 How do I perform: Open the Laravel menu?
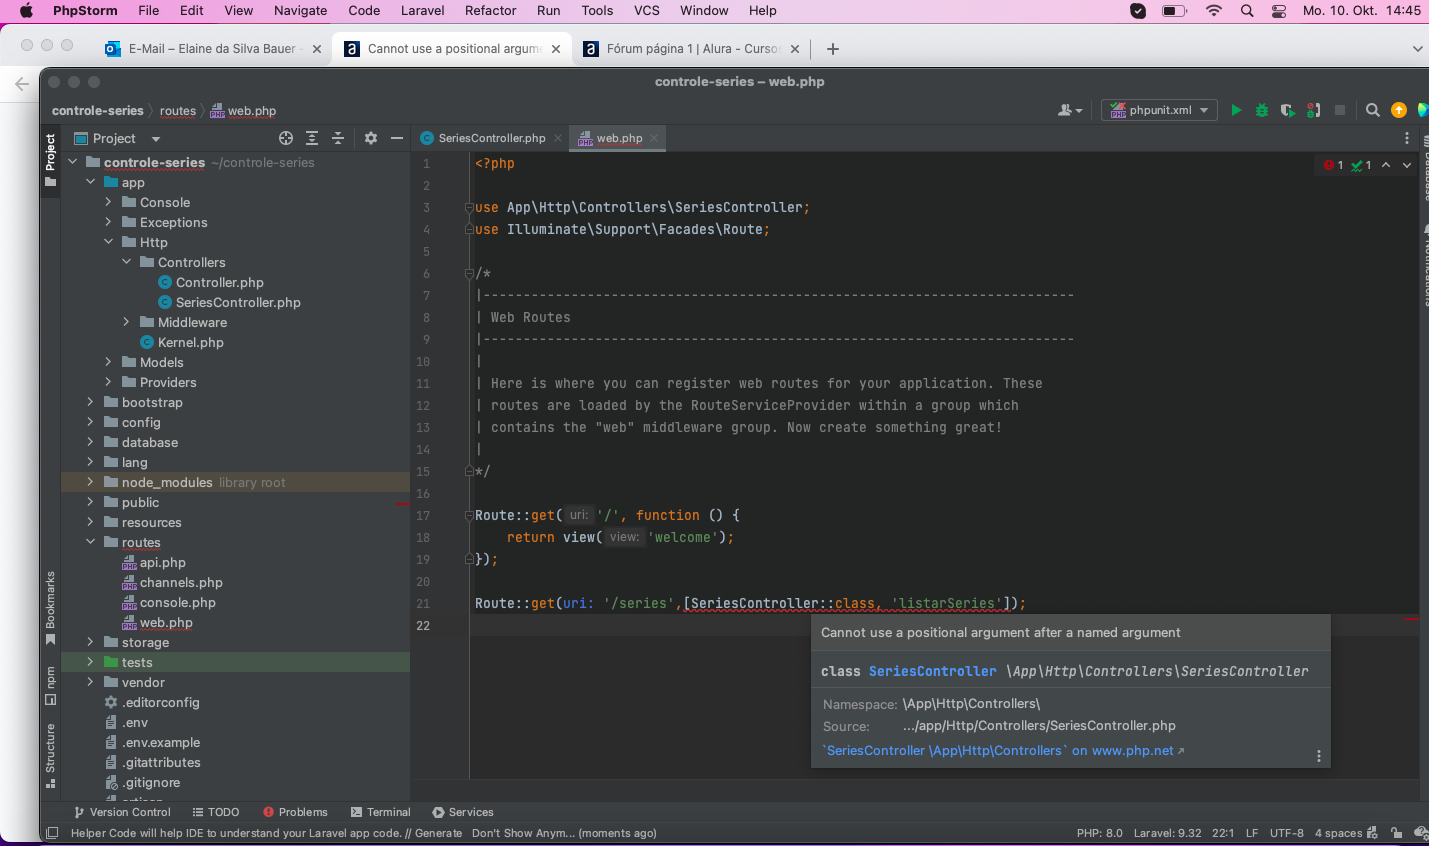[423, 10]
